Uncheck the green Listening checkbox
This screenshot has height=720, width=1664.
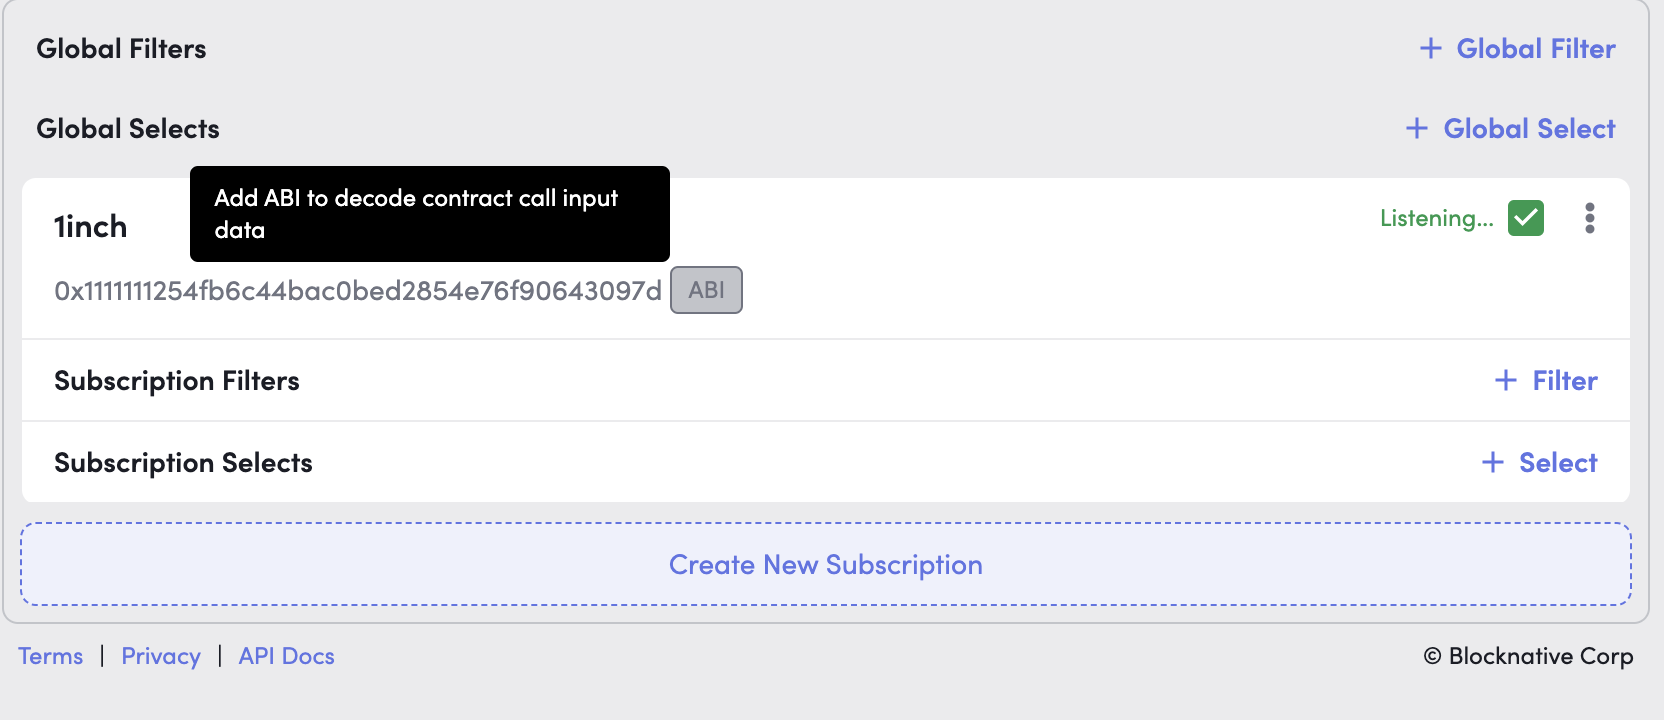1526,218
